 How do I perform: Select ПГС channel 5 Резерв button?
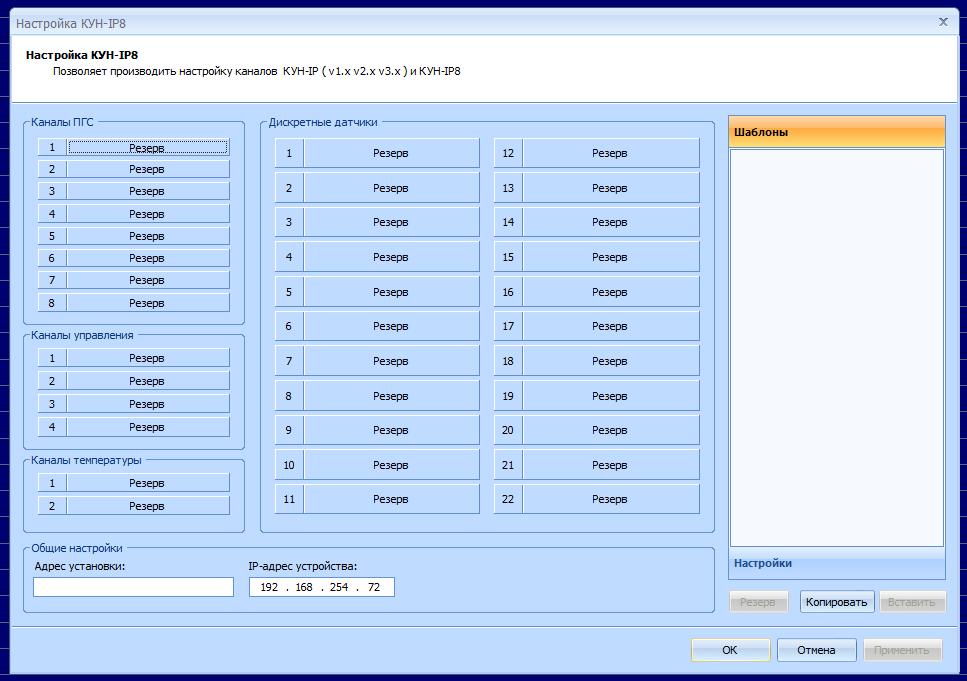coord(147,236)
